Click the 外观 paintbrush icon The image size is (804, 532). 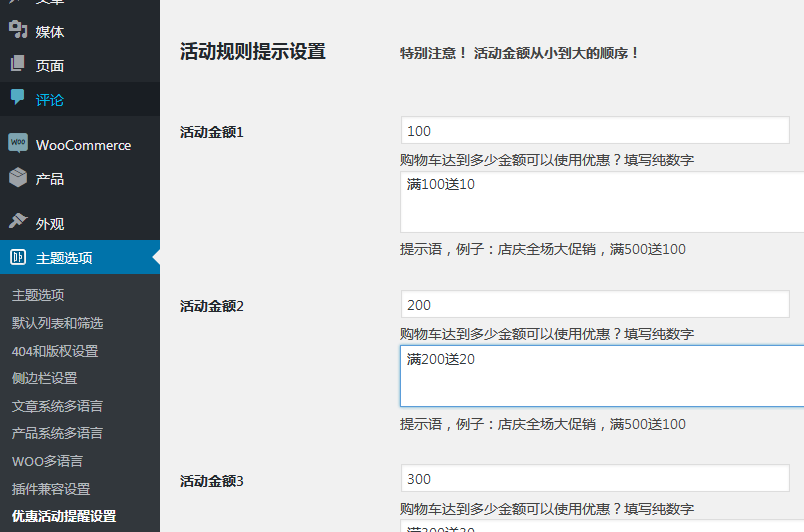pos(18,222)
